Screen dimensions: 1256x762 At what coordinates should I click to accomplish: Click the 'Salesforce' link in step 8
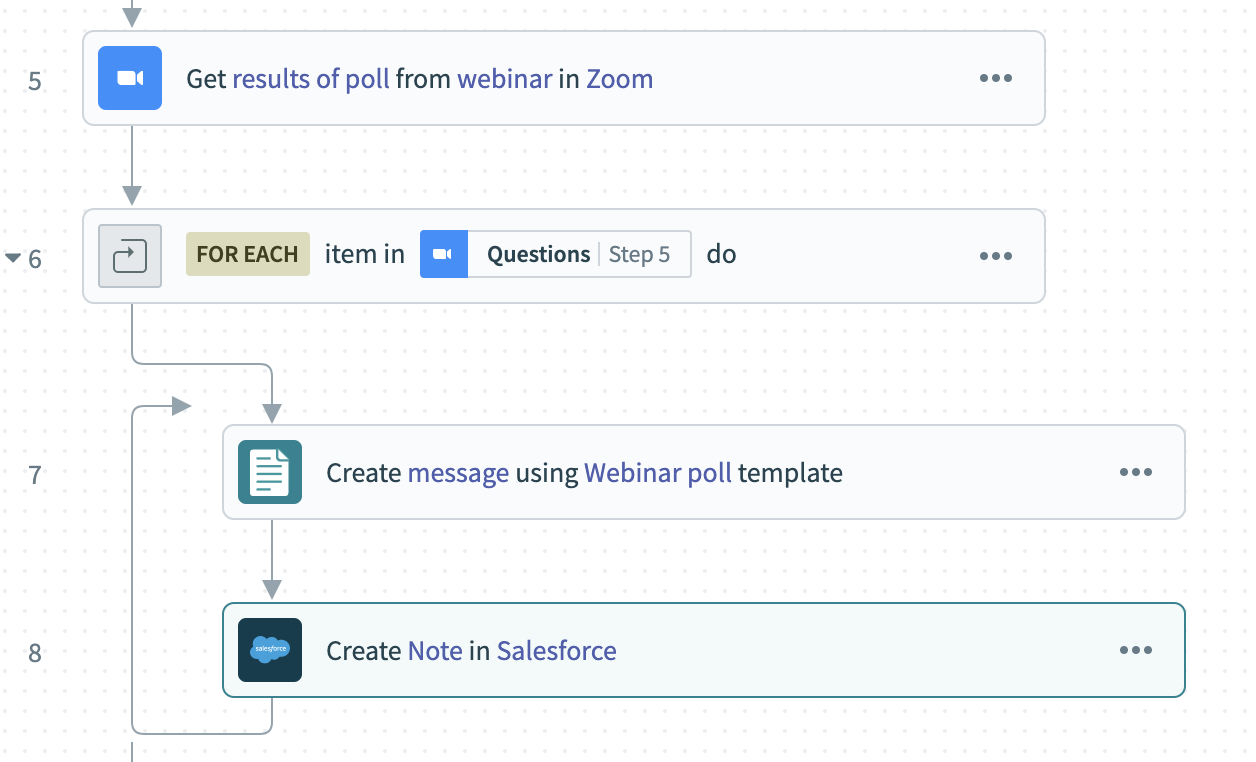tap(556, 651)
